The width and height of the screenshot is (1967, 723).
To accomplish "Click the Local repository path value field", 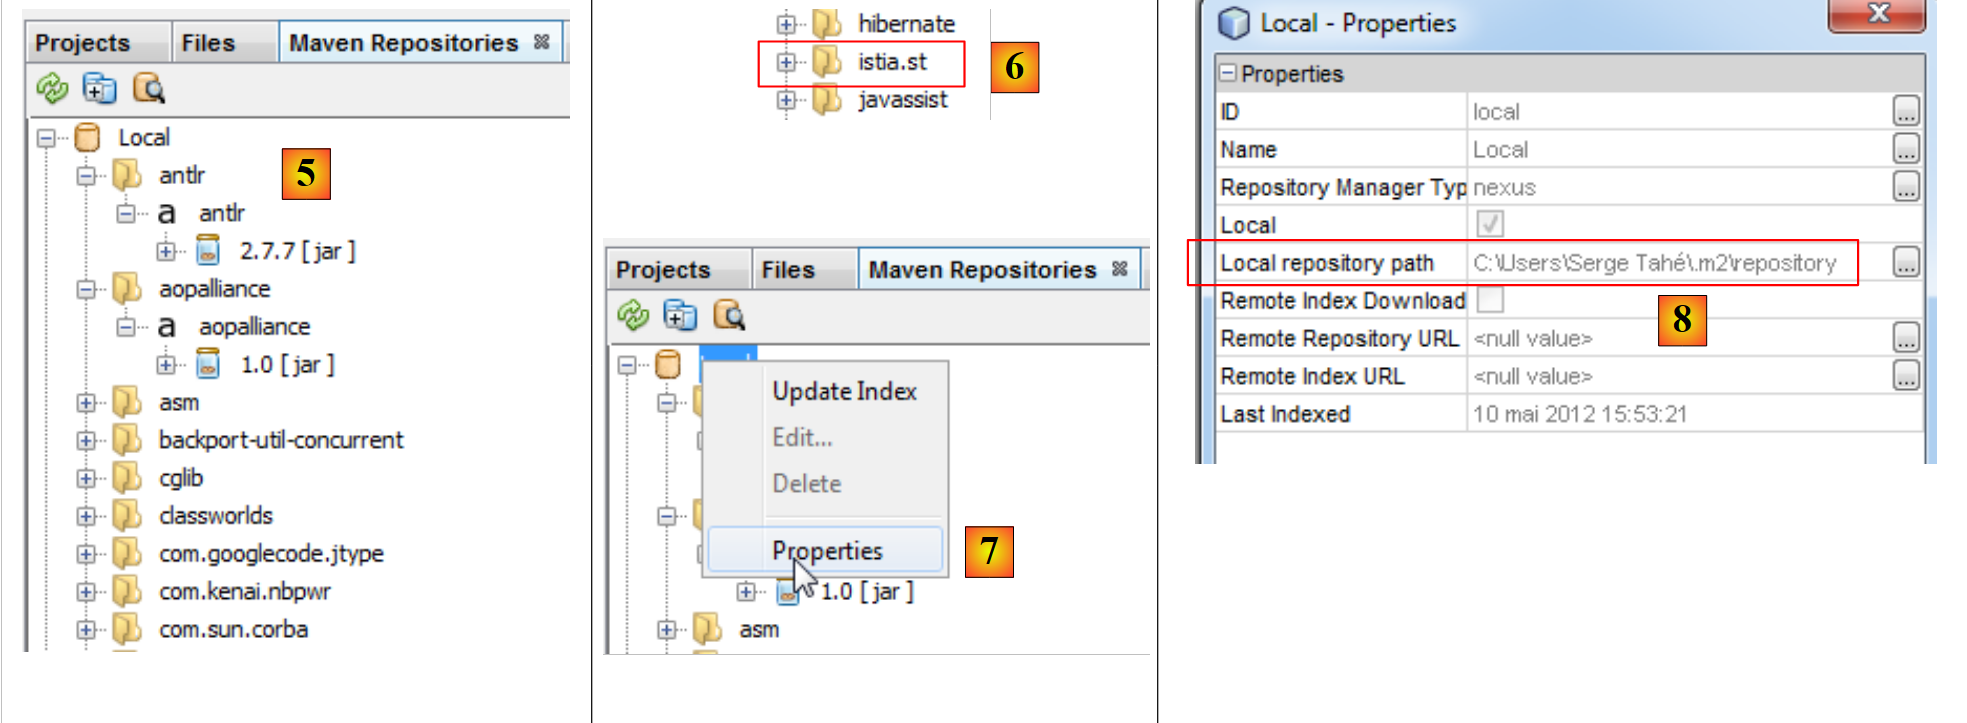I will (x=1654, y=263).
